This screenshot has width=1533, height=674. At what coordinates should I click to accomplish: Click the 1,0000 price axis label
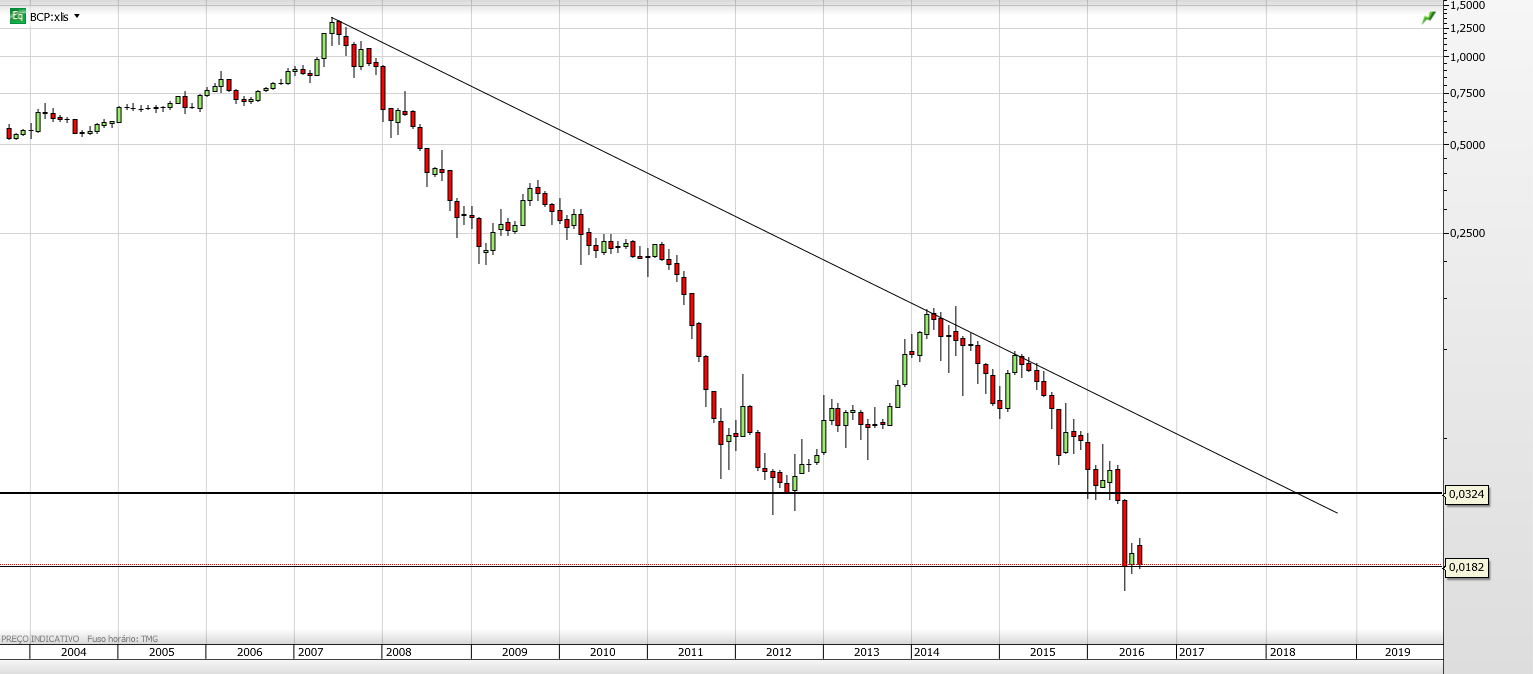tap(1467, 57)
